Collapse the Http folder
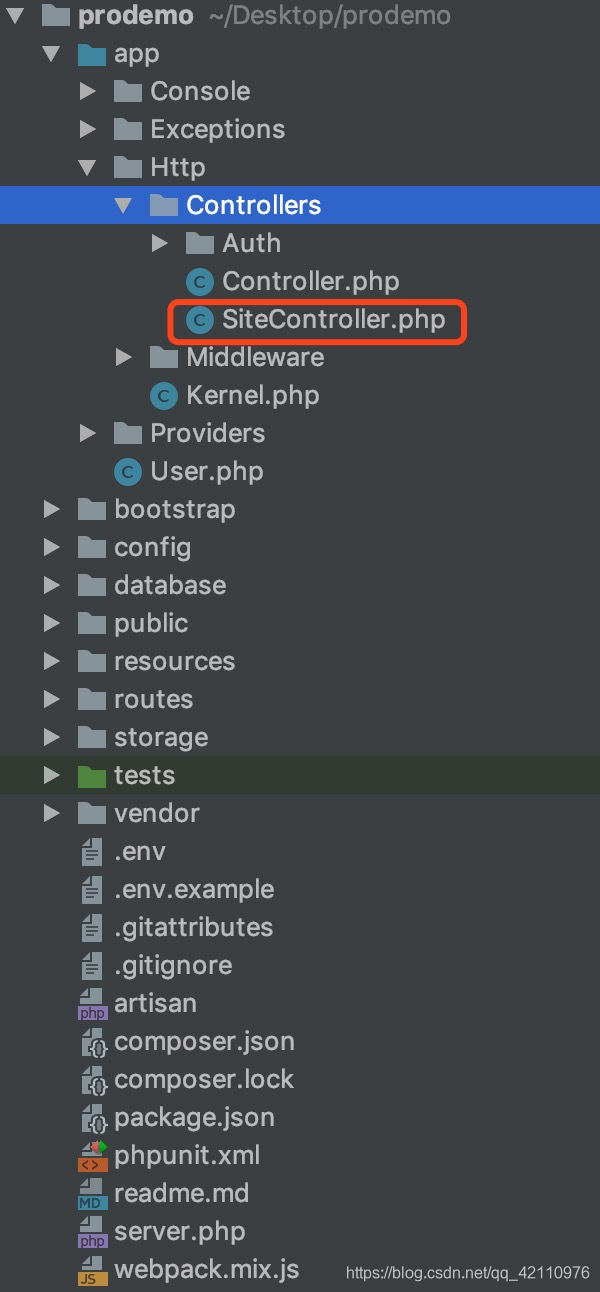600x1292 pixels. (86, 167)
